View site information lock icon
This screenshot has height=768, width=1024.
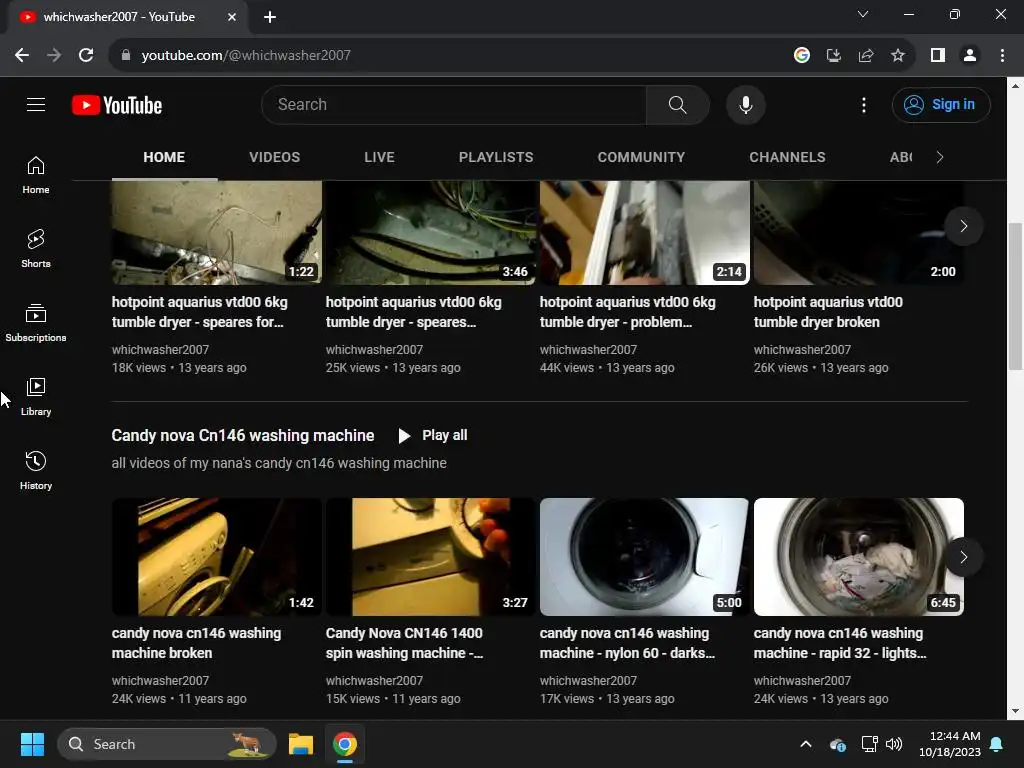click(126, 56)
